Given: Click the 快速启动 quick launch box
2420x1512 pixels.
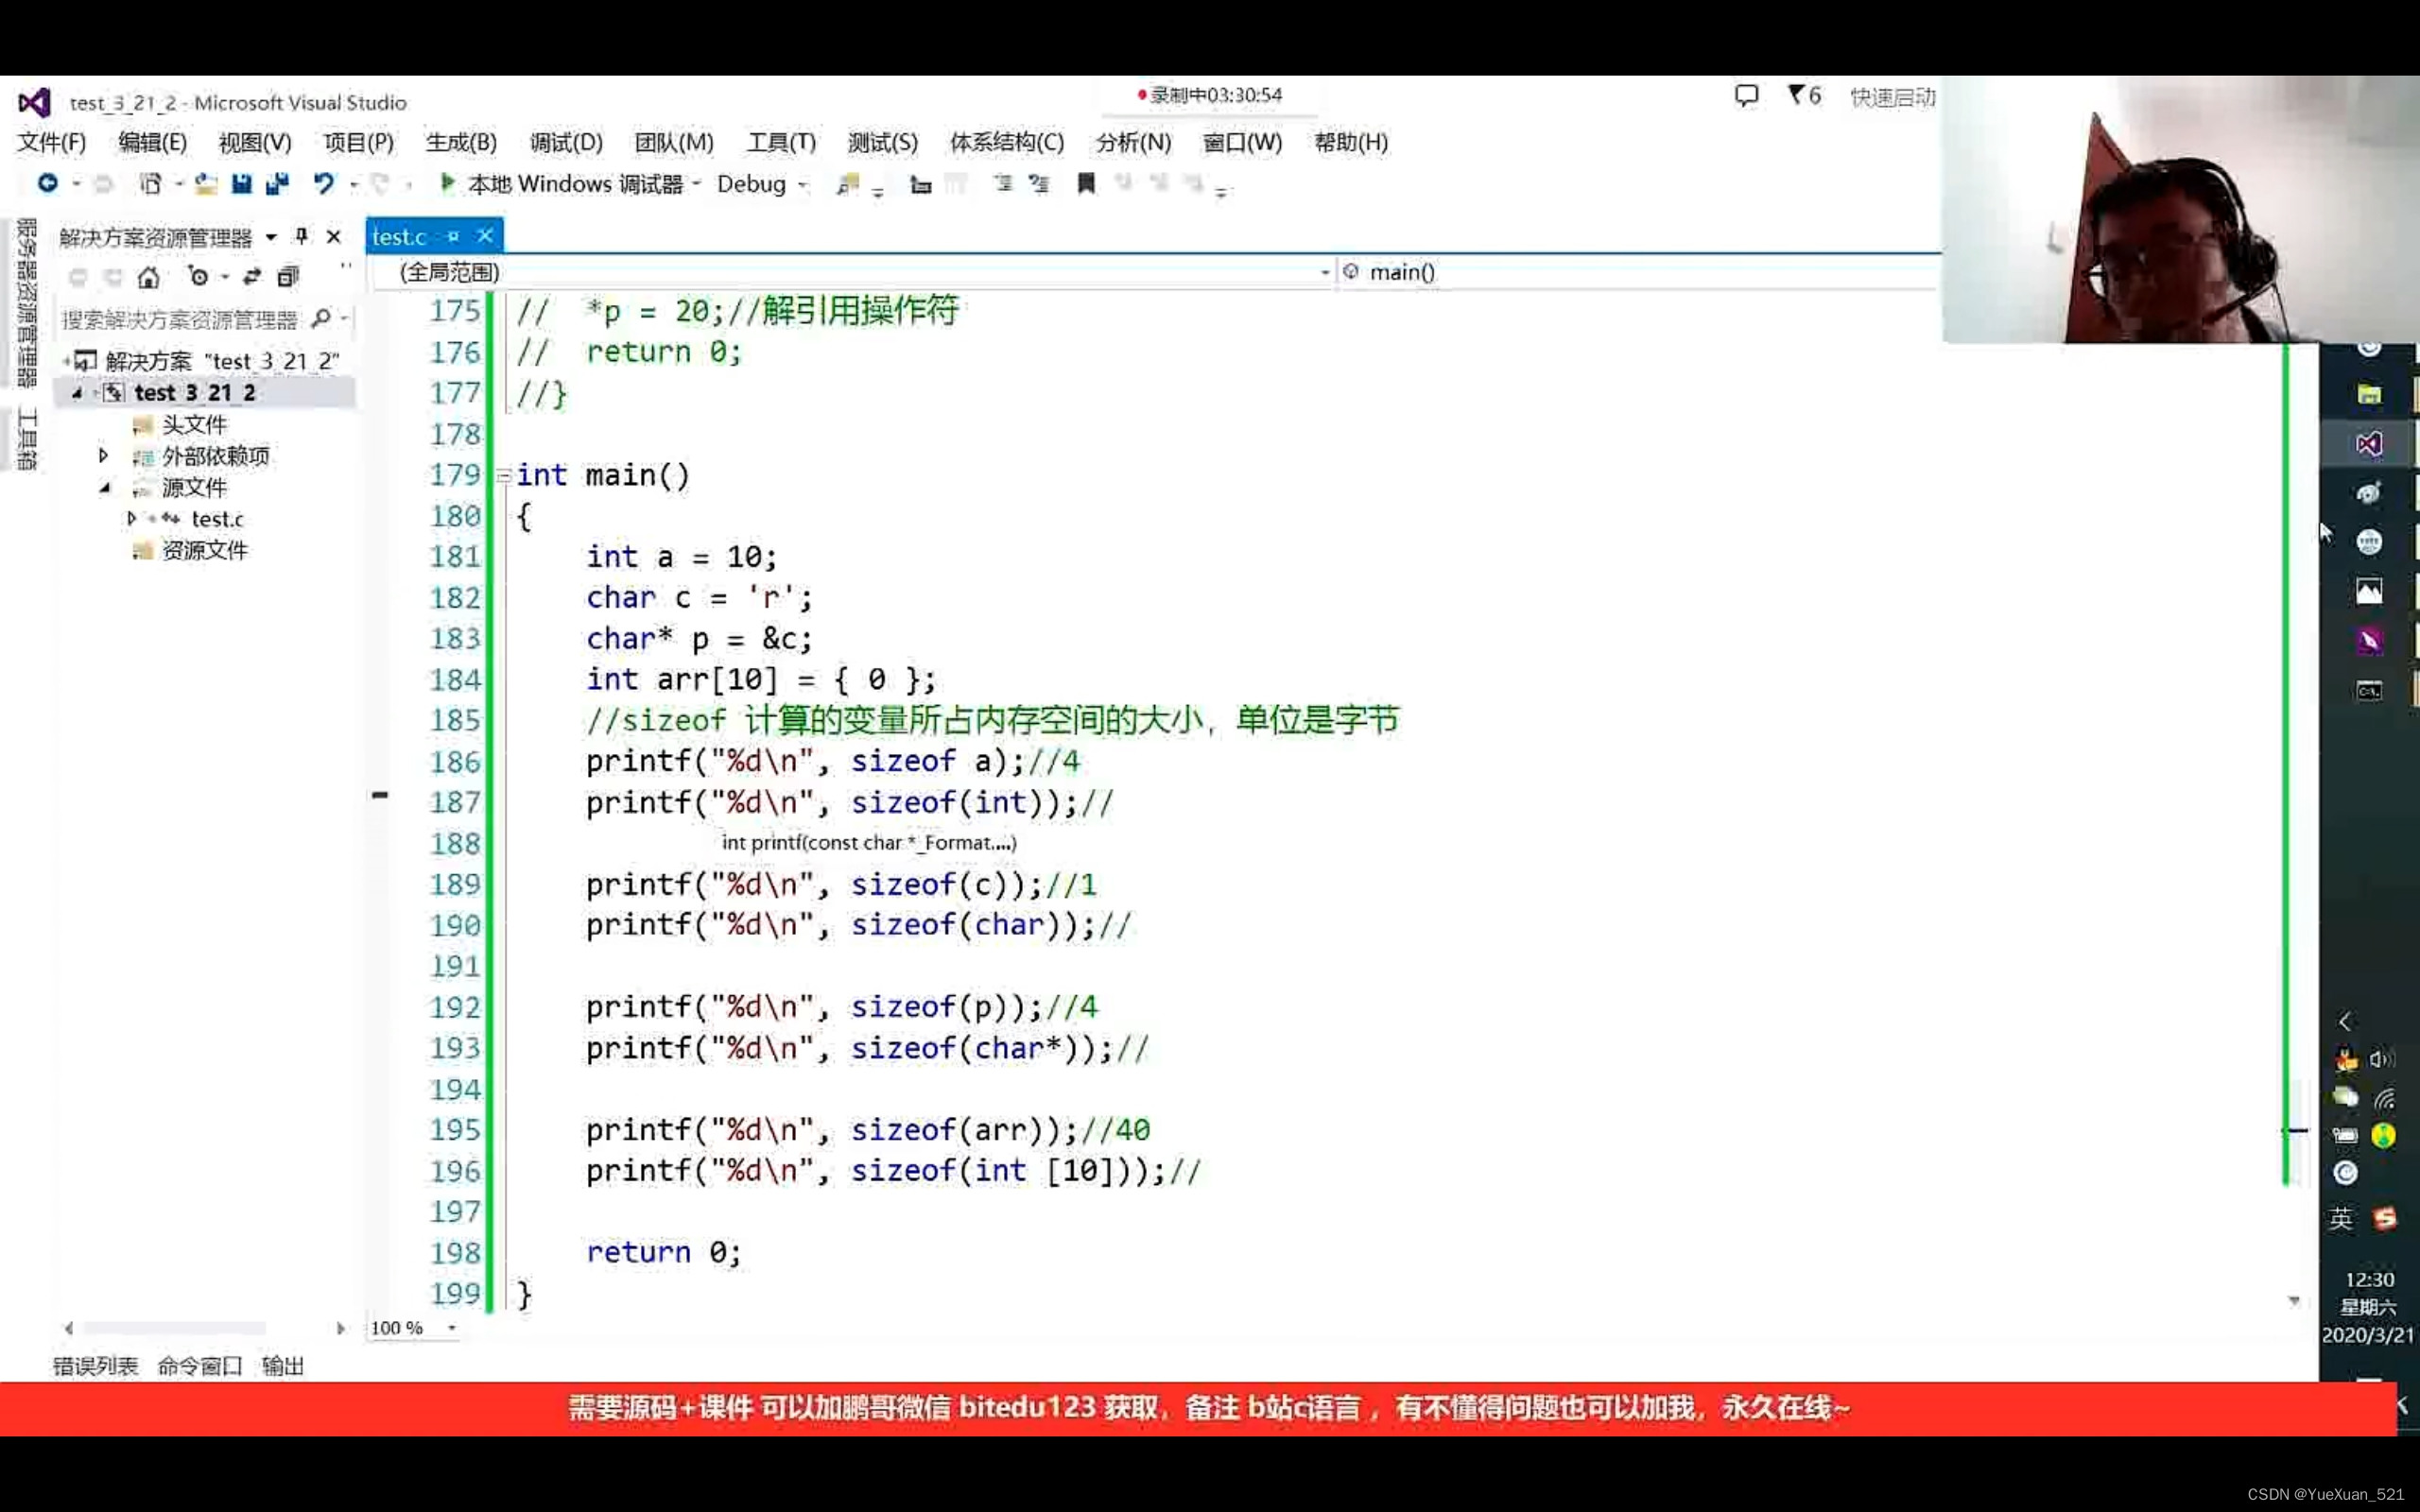Looking at the screenshot, I should coord(1892,97).
